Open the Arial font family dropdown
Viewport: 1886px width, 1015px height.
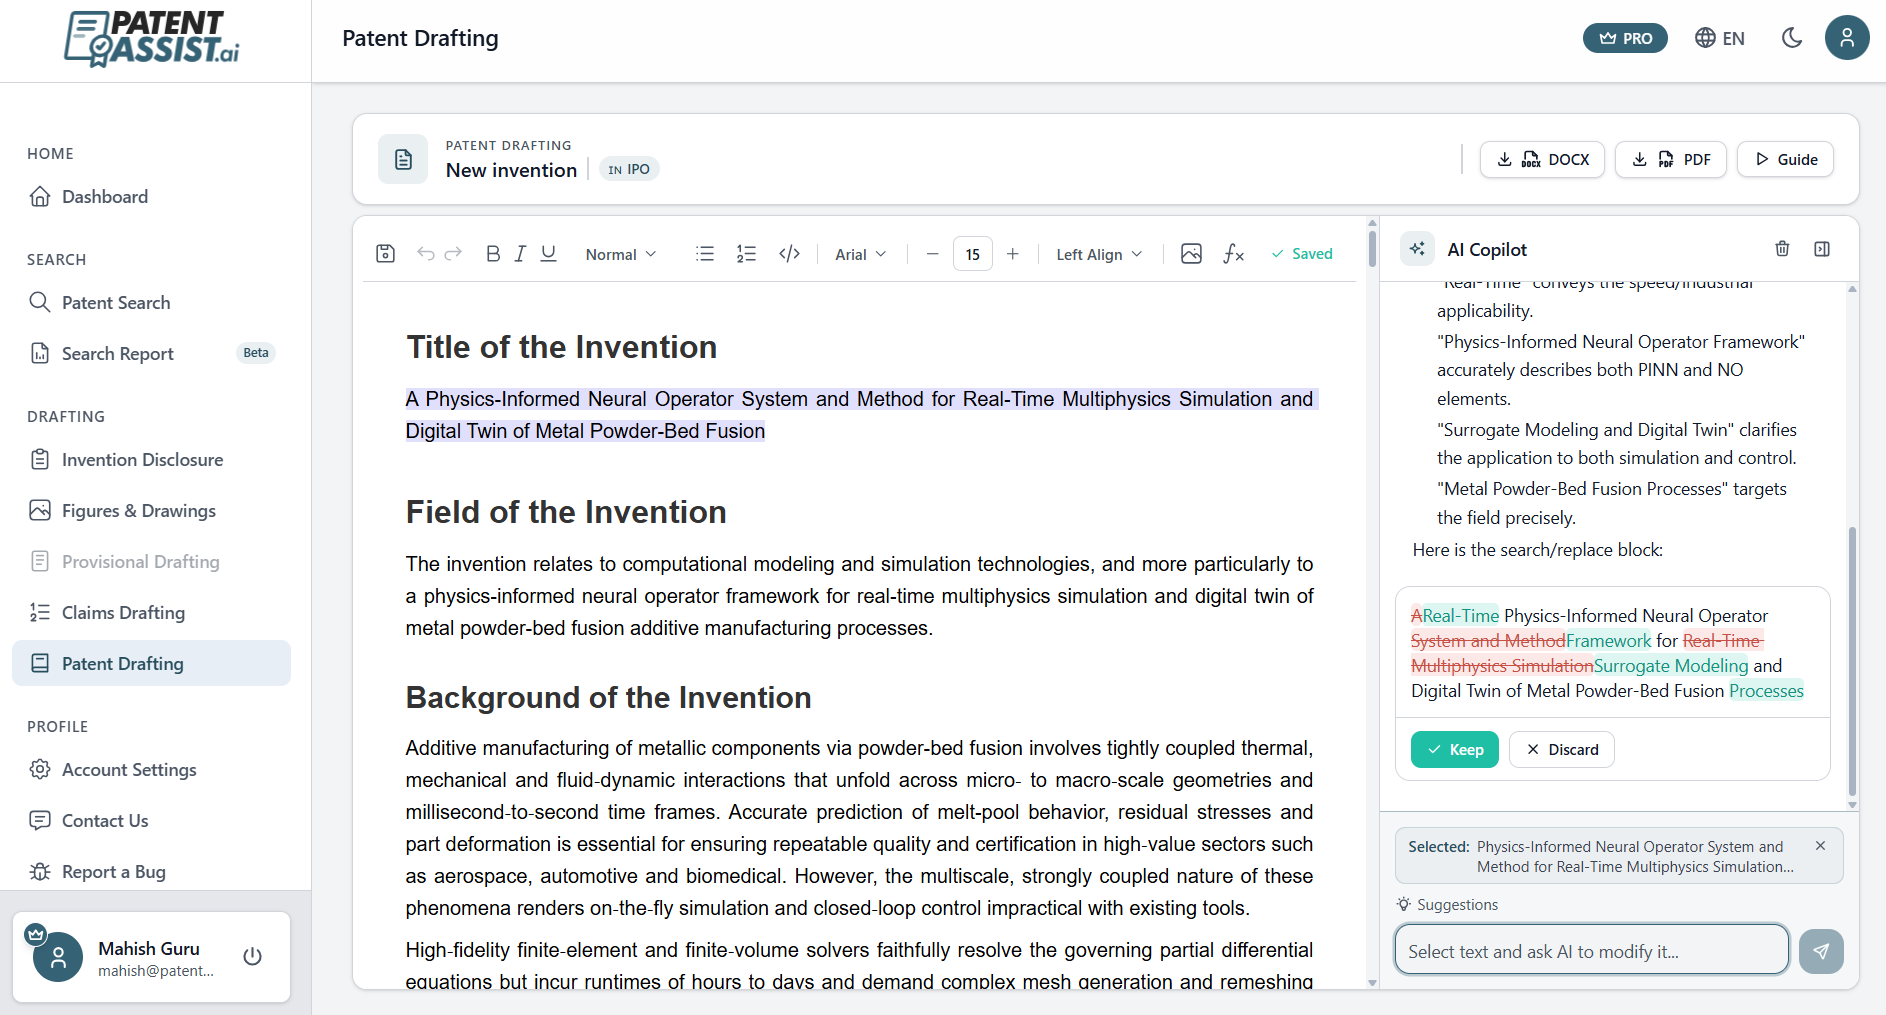859,253
